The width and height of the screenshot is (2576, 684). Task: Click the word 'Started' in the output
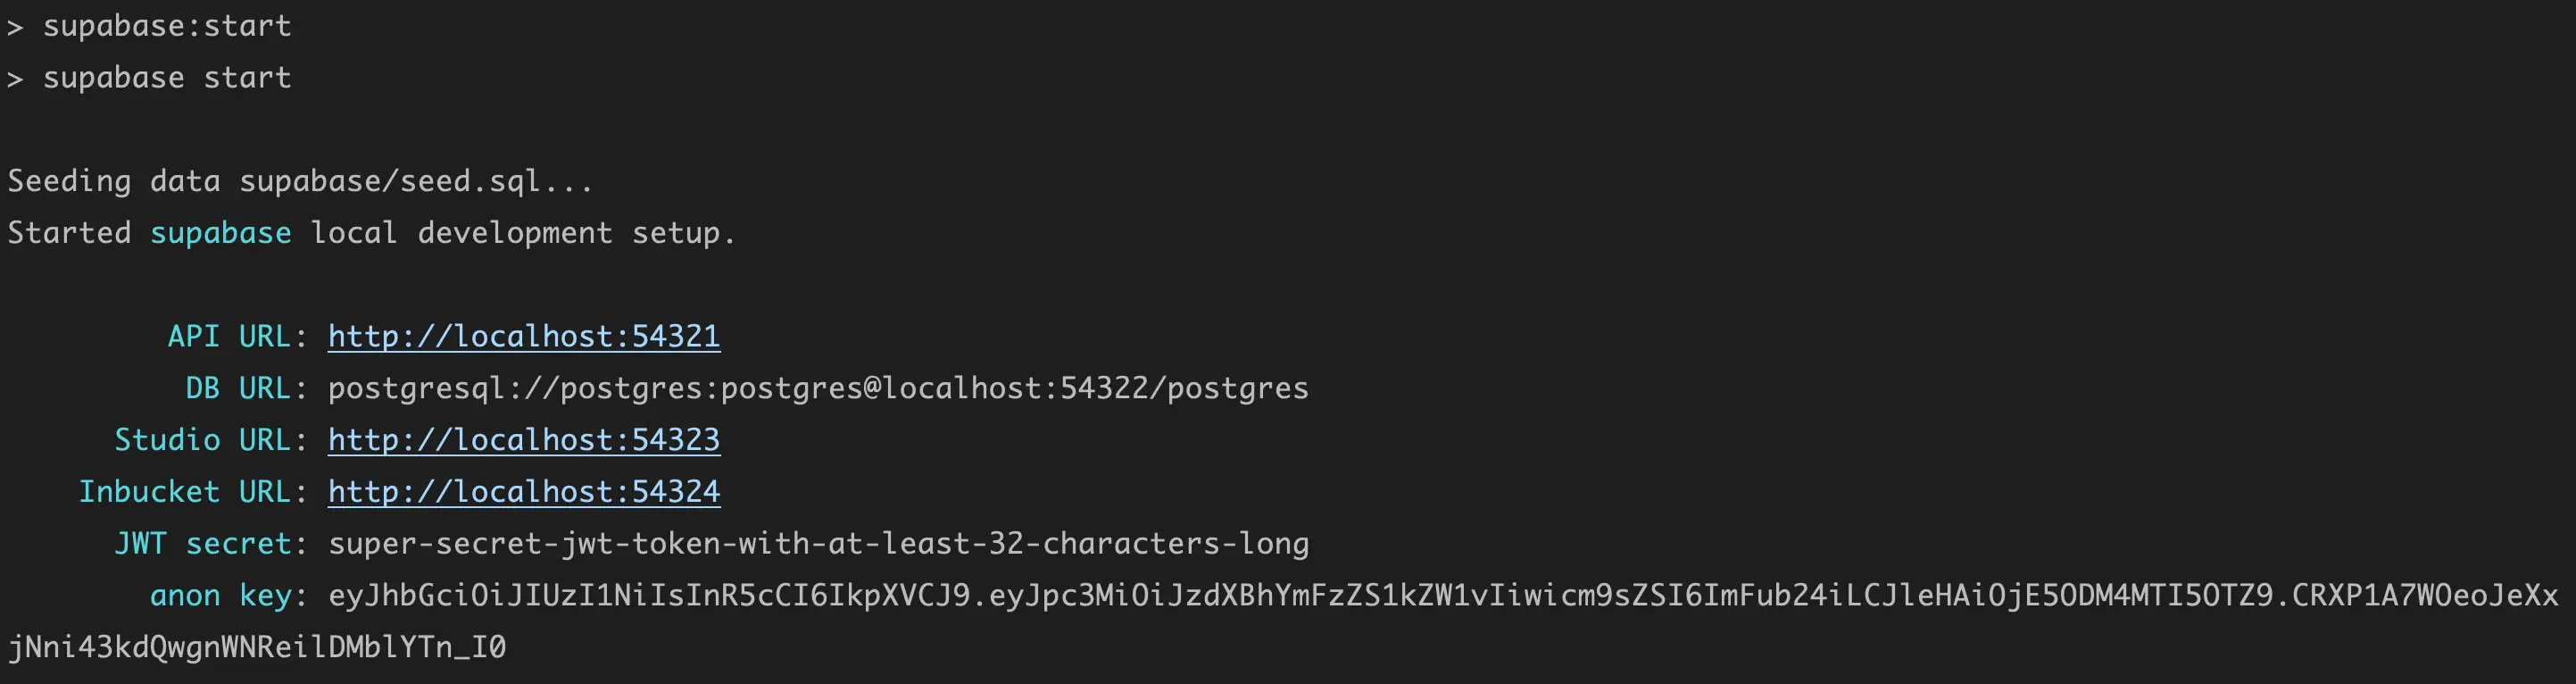[x=69, y=233]
